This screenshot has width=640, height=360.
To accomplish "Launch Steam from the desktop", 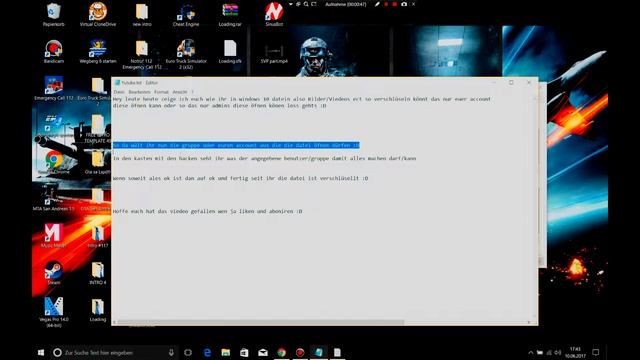I will (x=53, y=273).
